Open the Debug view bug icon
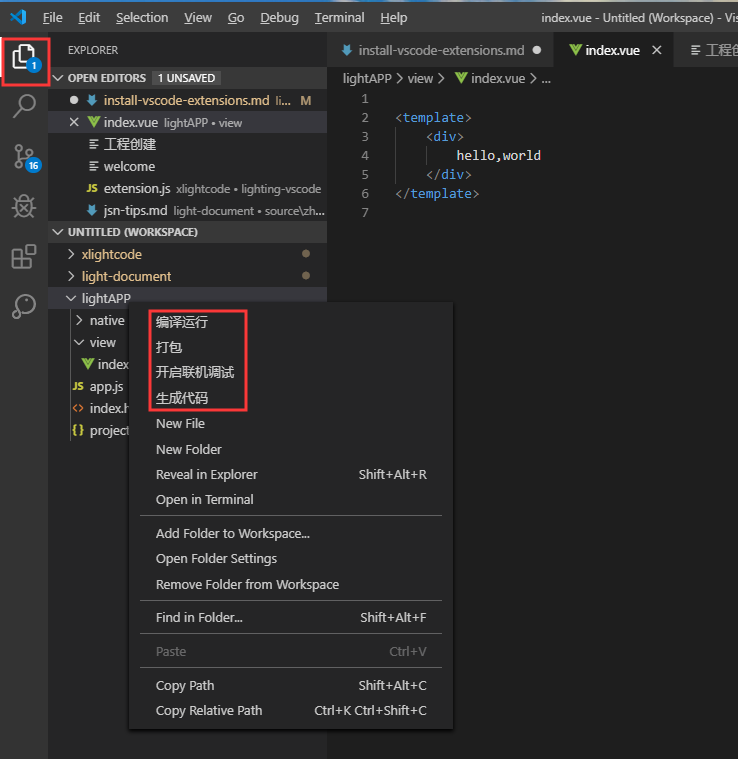 [x=24, y=206]
